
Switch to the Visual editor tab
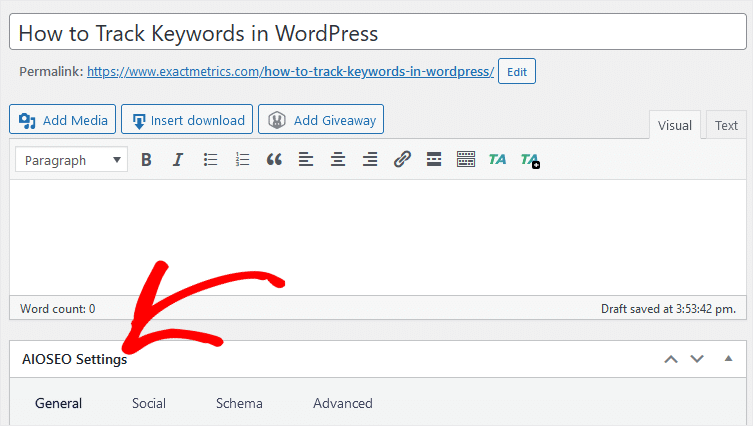675,125
